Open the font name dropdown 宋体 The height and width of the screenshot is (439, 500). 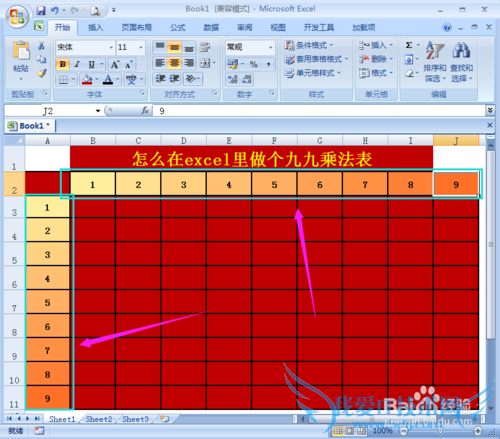coord(111,47)
